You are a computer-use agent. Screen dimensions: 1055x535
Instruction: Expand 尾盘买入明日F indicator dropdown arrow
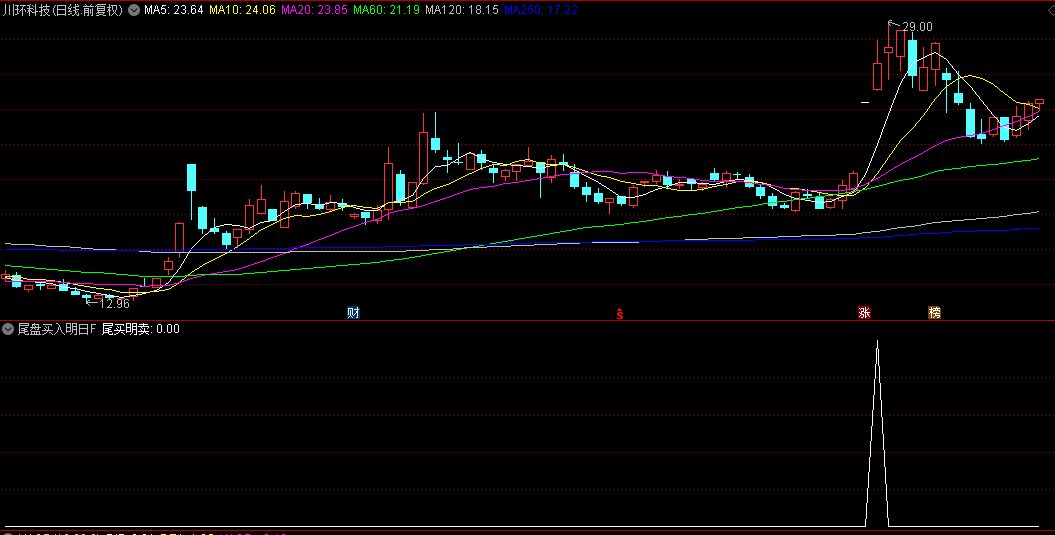(8, 329)
